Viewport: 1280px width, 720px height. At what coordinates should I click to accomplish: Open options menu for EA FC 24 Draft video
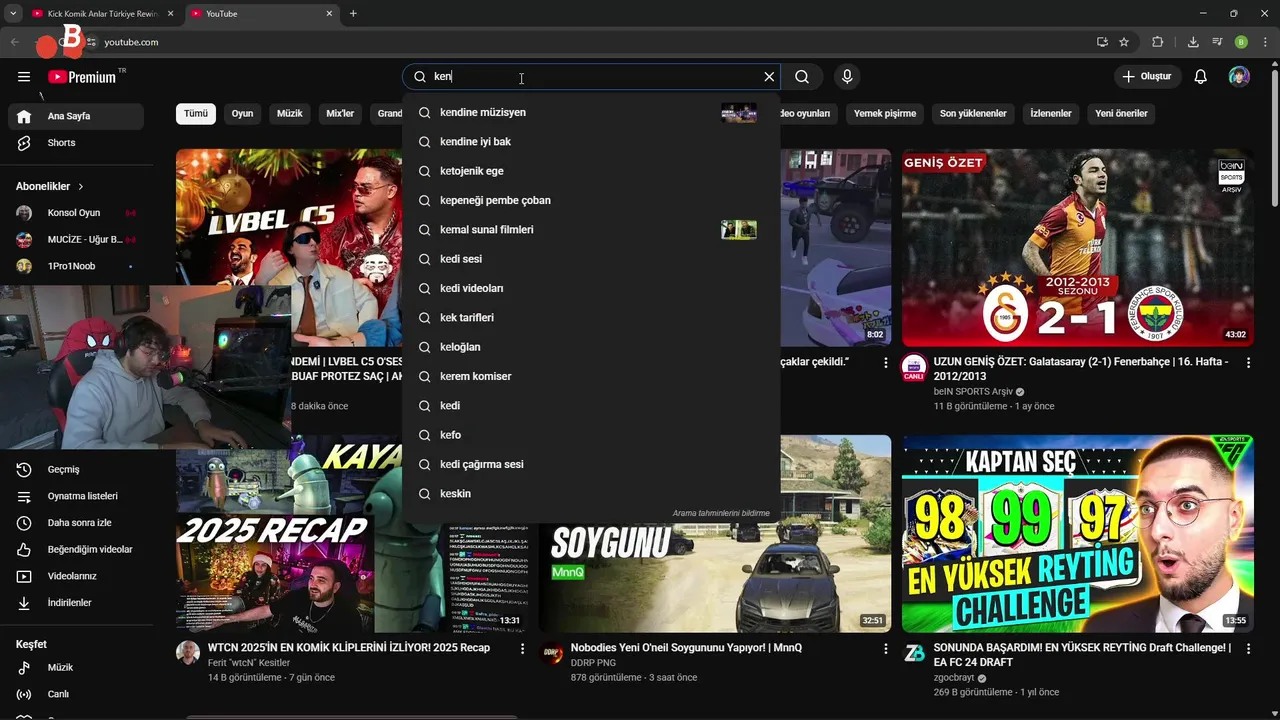point(1248,649)
